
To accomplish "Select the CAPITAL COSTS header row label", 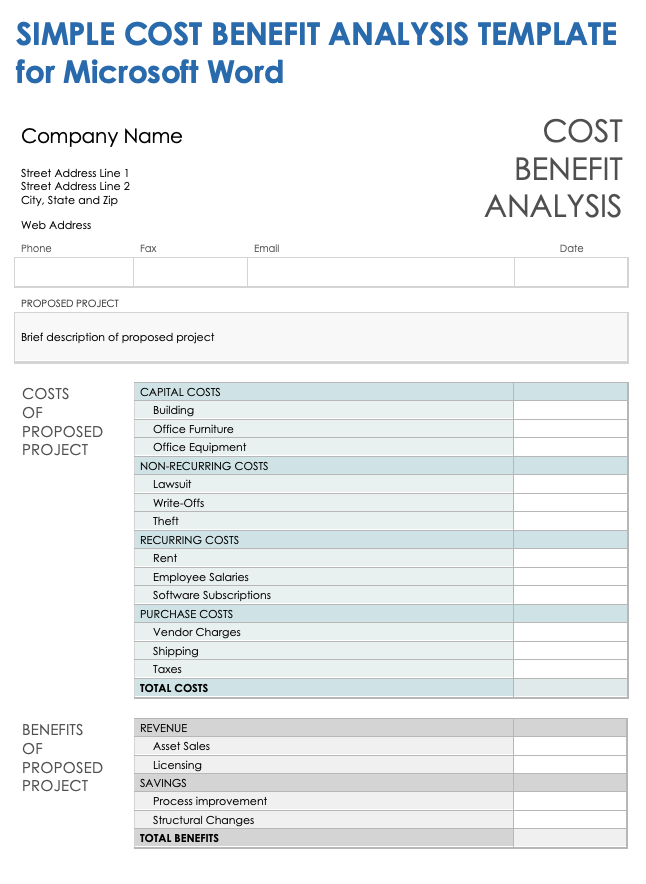I will [180, 392].
